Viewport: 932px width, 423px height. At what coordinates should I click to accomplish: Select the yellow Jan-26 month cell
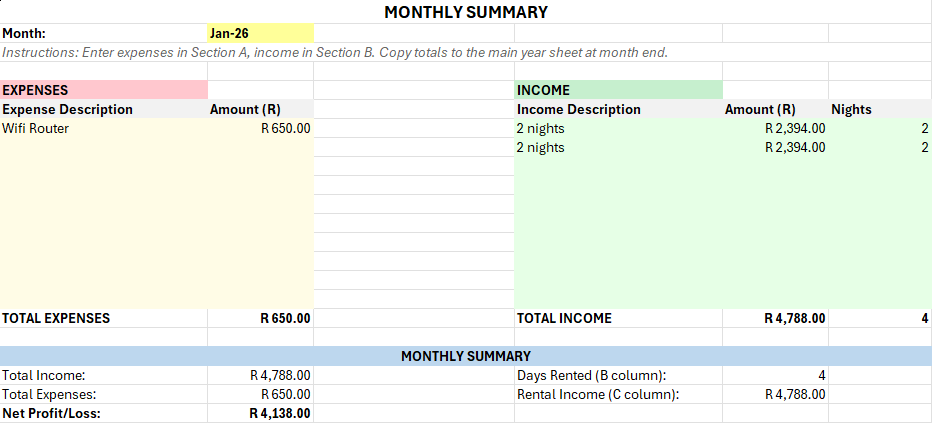(x=259, y=33)
